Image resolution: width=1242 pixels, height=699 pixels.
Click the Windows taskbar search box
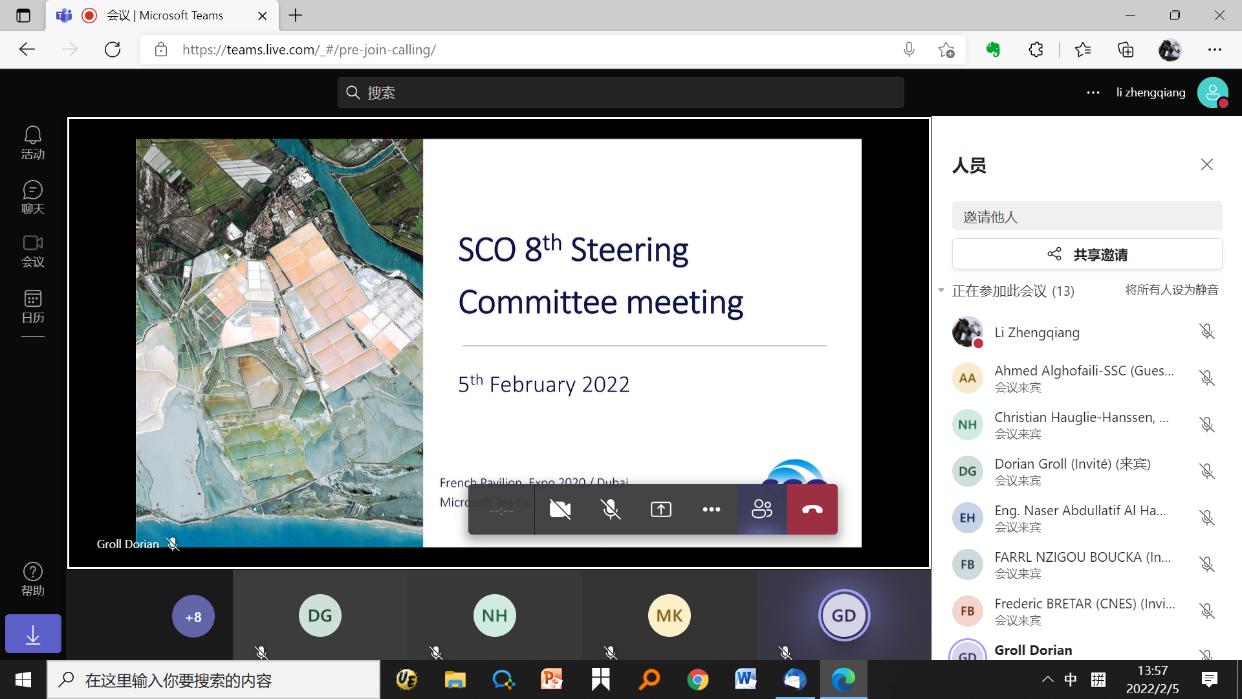(213, 680)
